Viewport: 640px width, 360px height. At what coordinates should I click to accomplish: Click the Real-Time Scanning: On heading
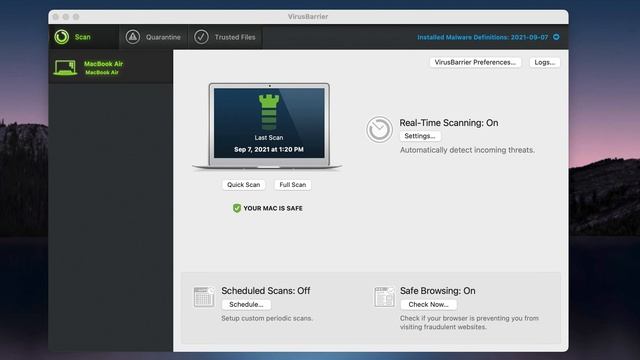(449, 123)
